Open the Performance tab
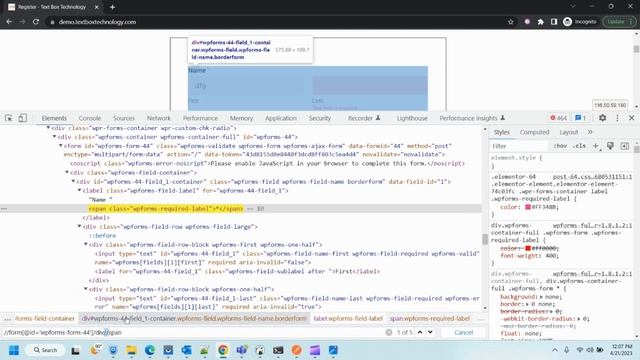This screenshot has height=360, width=640. coord(200,118)
